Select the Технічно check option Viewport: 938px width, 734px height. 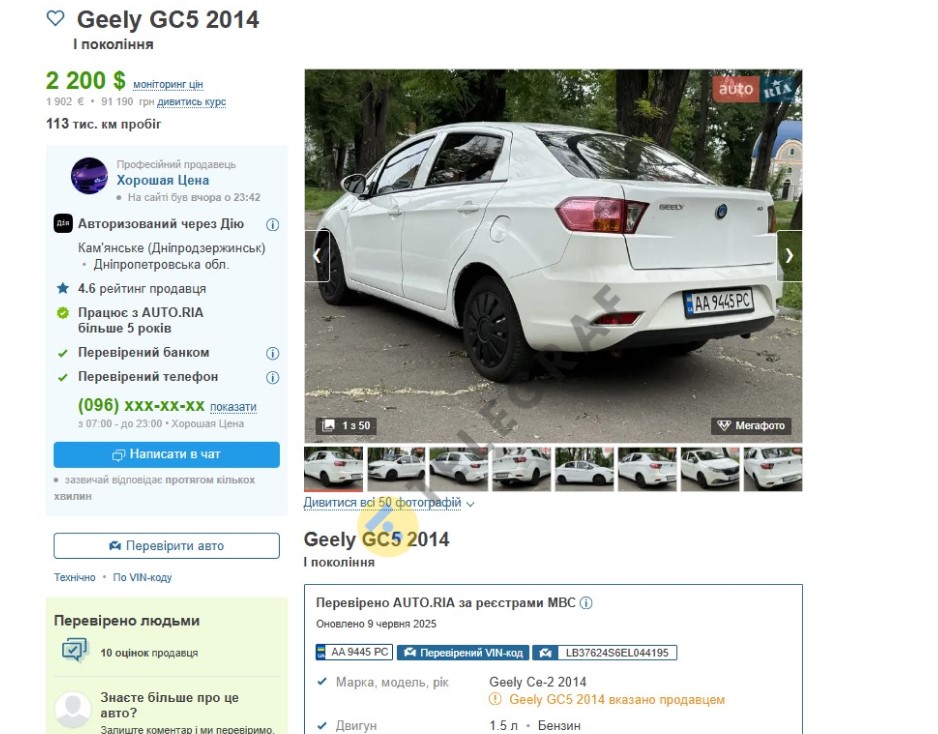coord(75,577)
